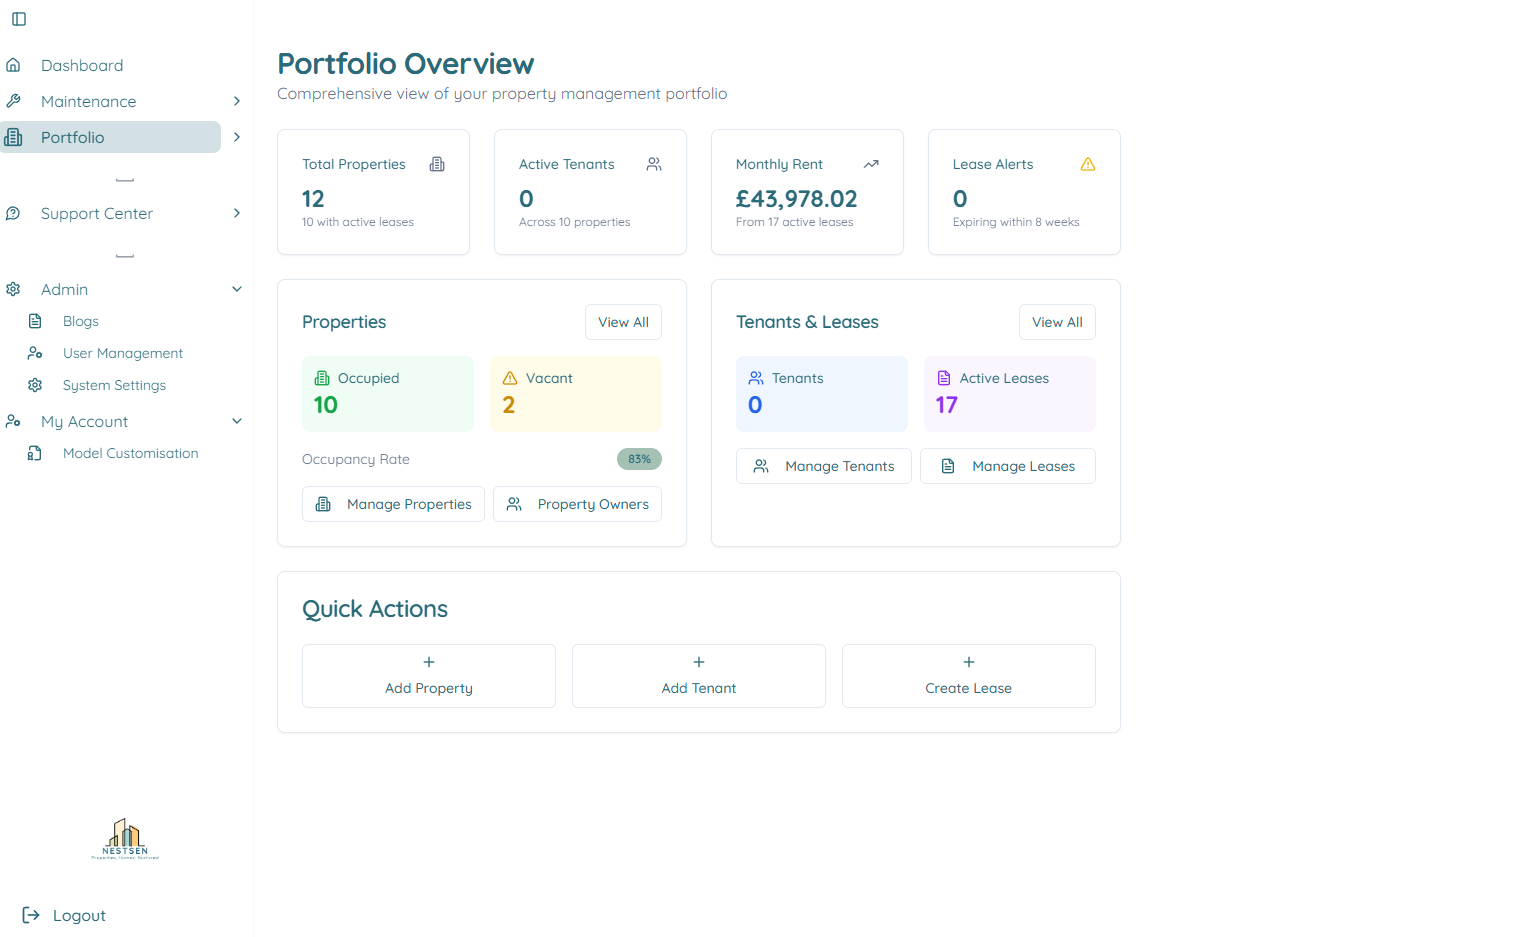Toggle the sidebar collapse icon
This screenshot has width=1532, height=937.
pos(19,19)
